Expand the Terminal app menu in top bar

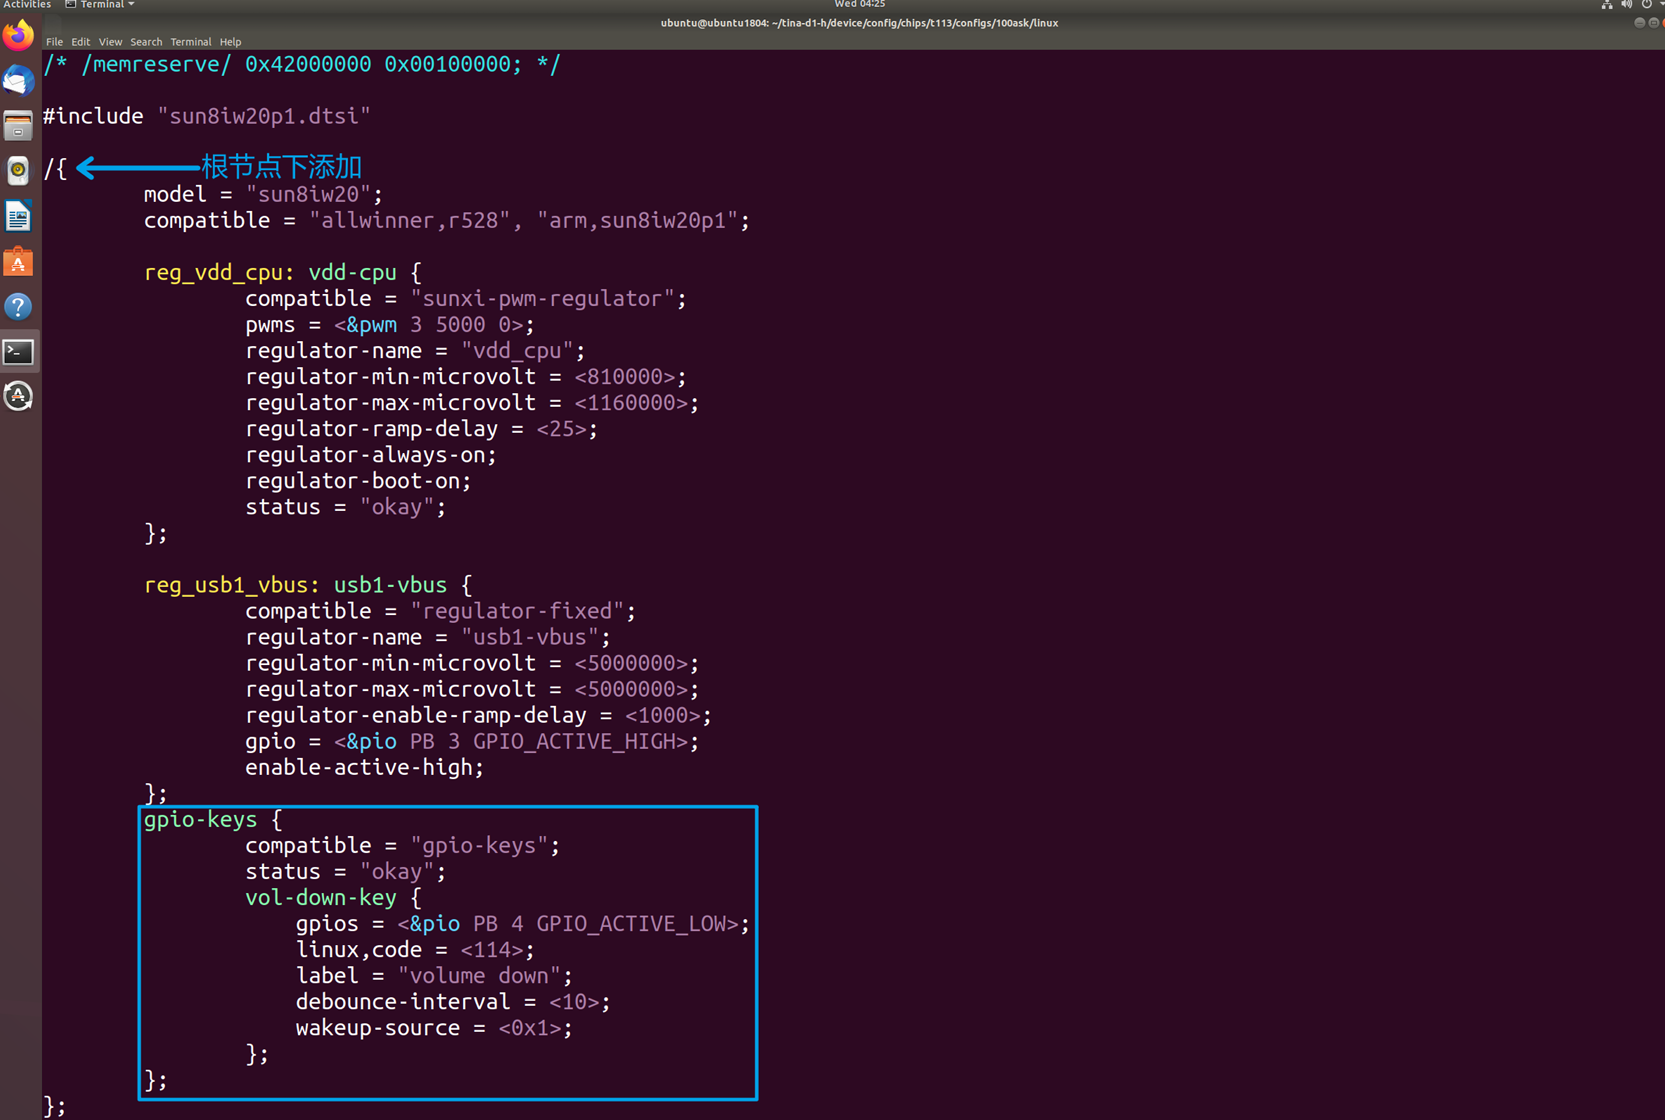(100, 5)
